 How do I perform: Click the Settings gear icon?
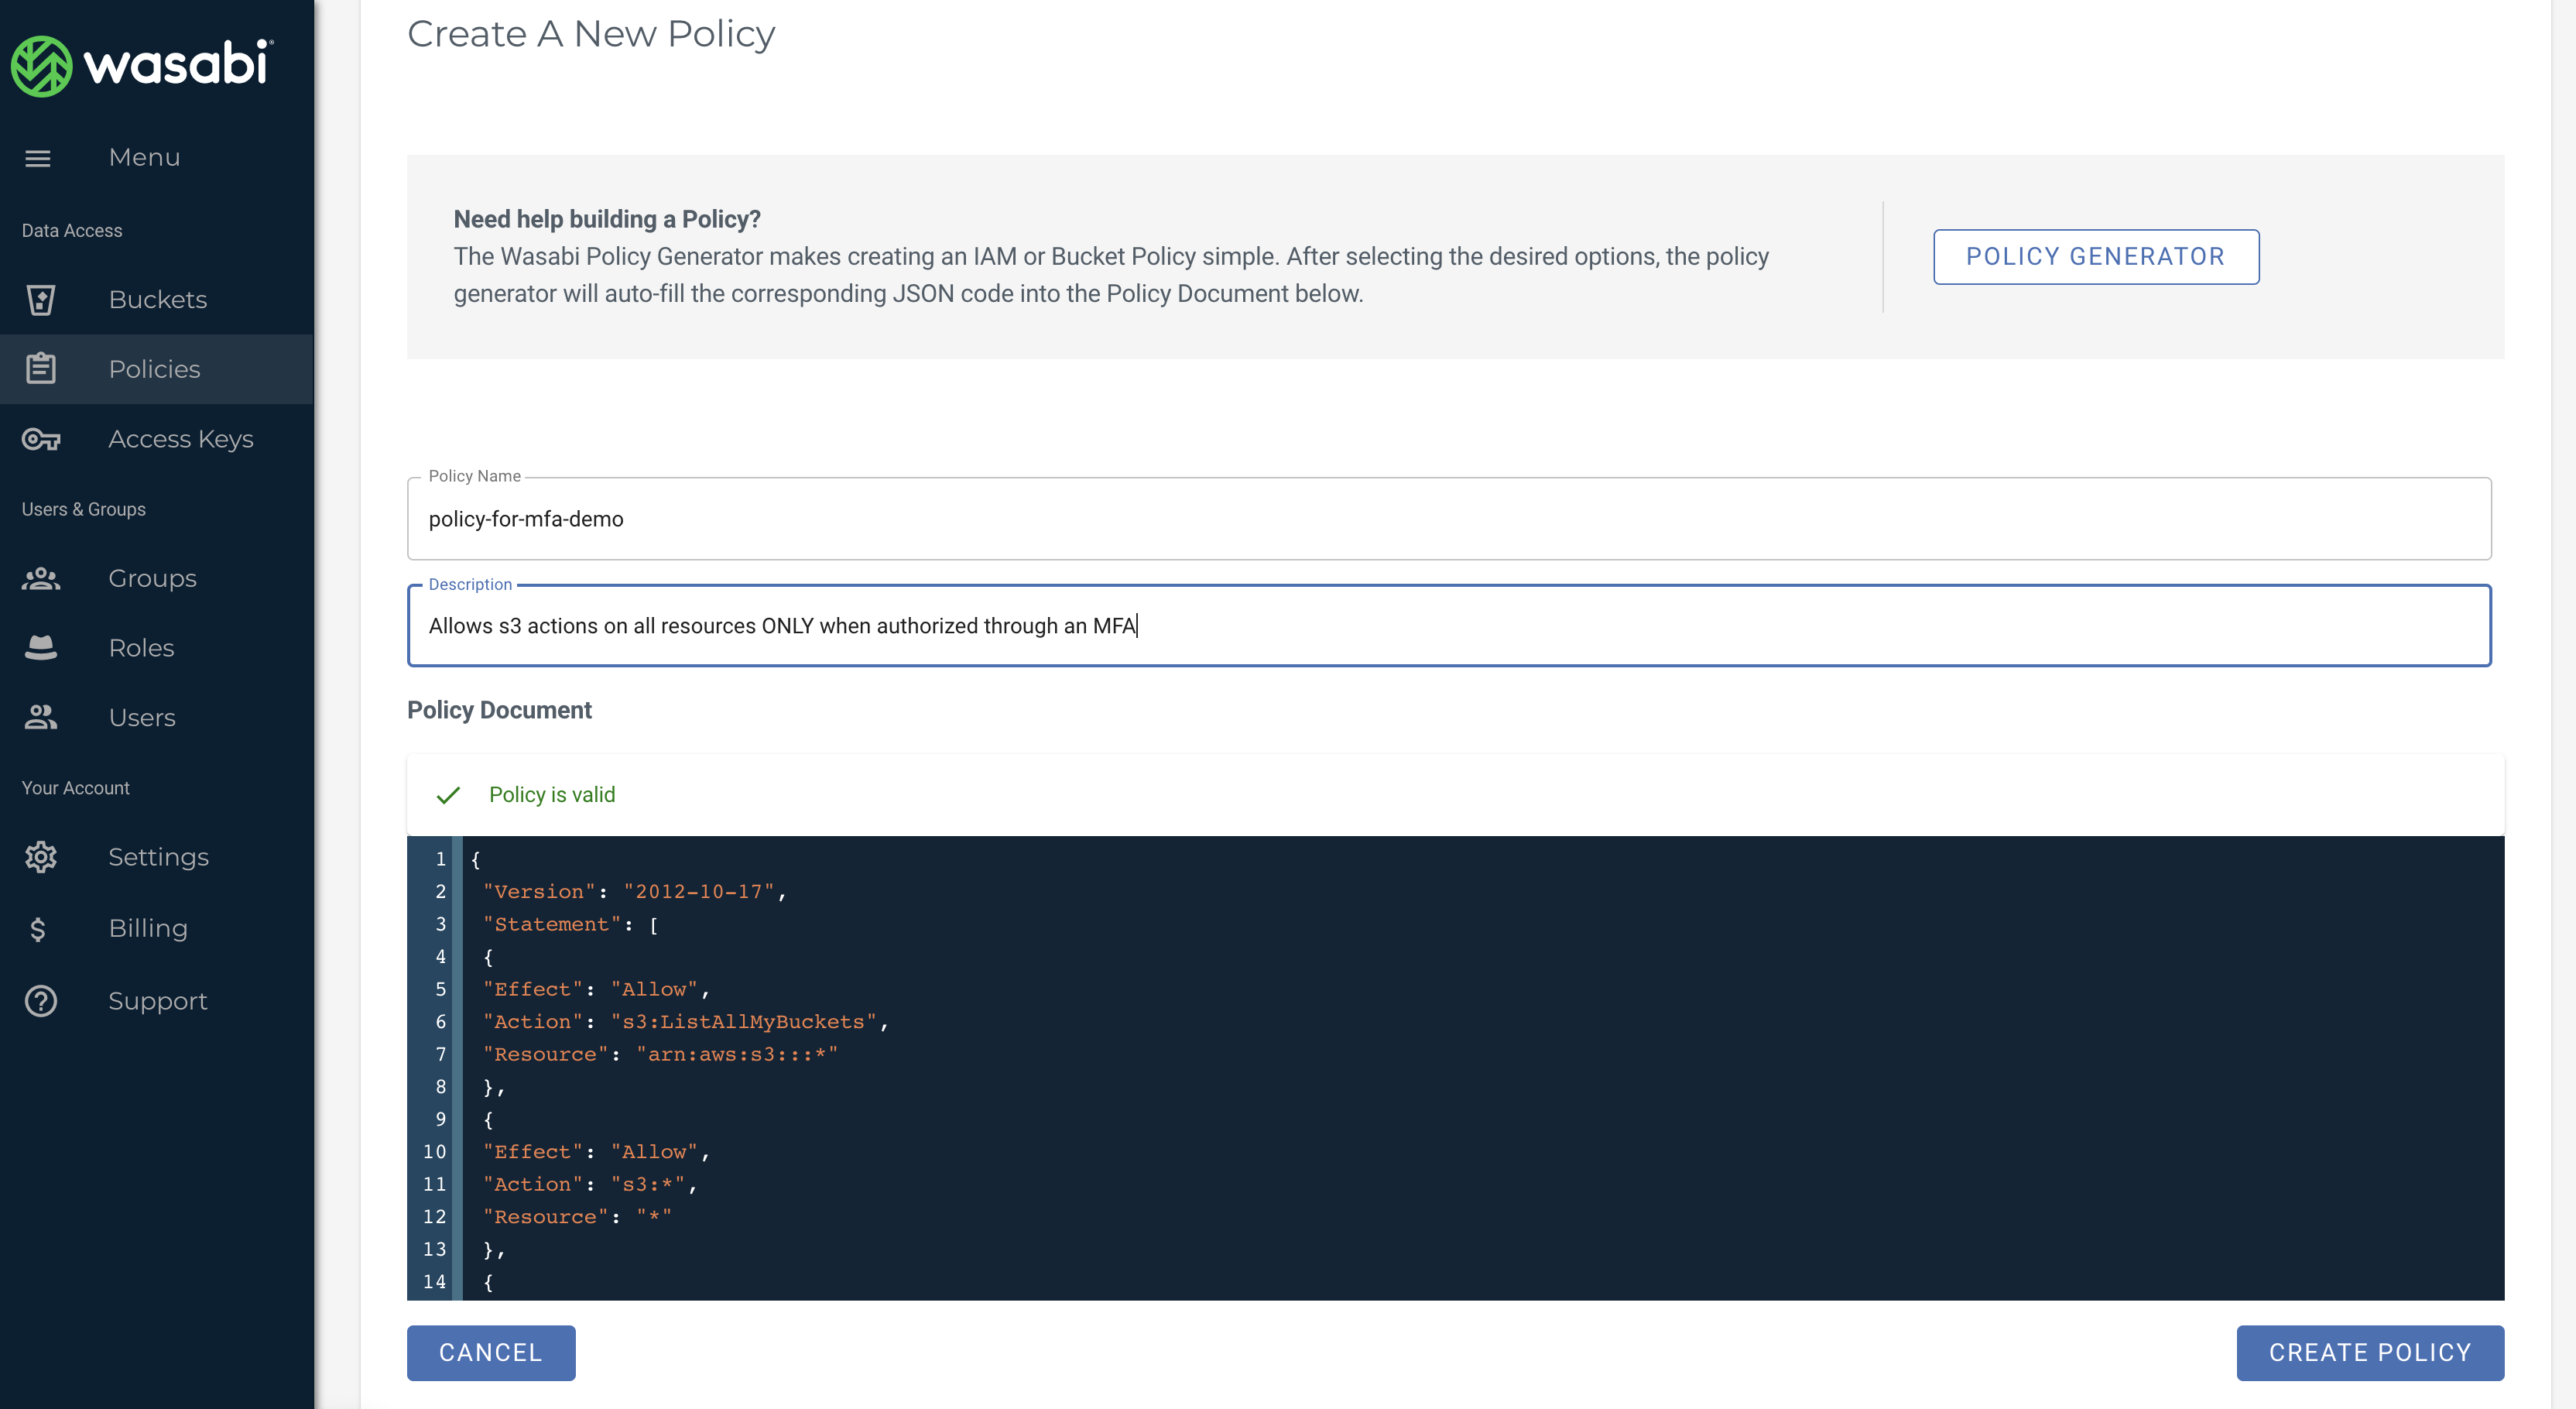click(41, 857)
